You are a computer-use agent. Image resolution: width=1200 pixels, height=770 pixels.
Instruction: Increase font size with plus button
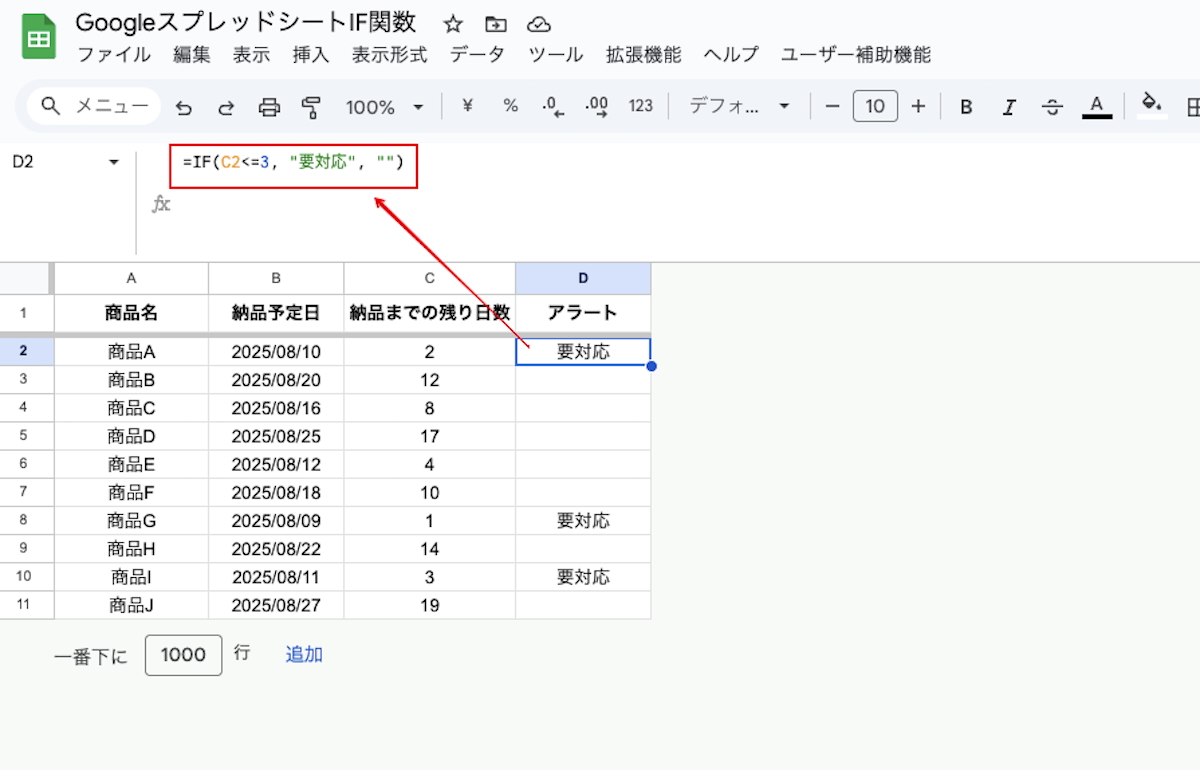tap(918, 106)
